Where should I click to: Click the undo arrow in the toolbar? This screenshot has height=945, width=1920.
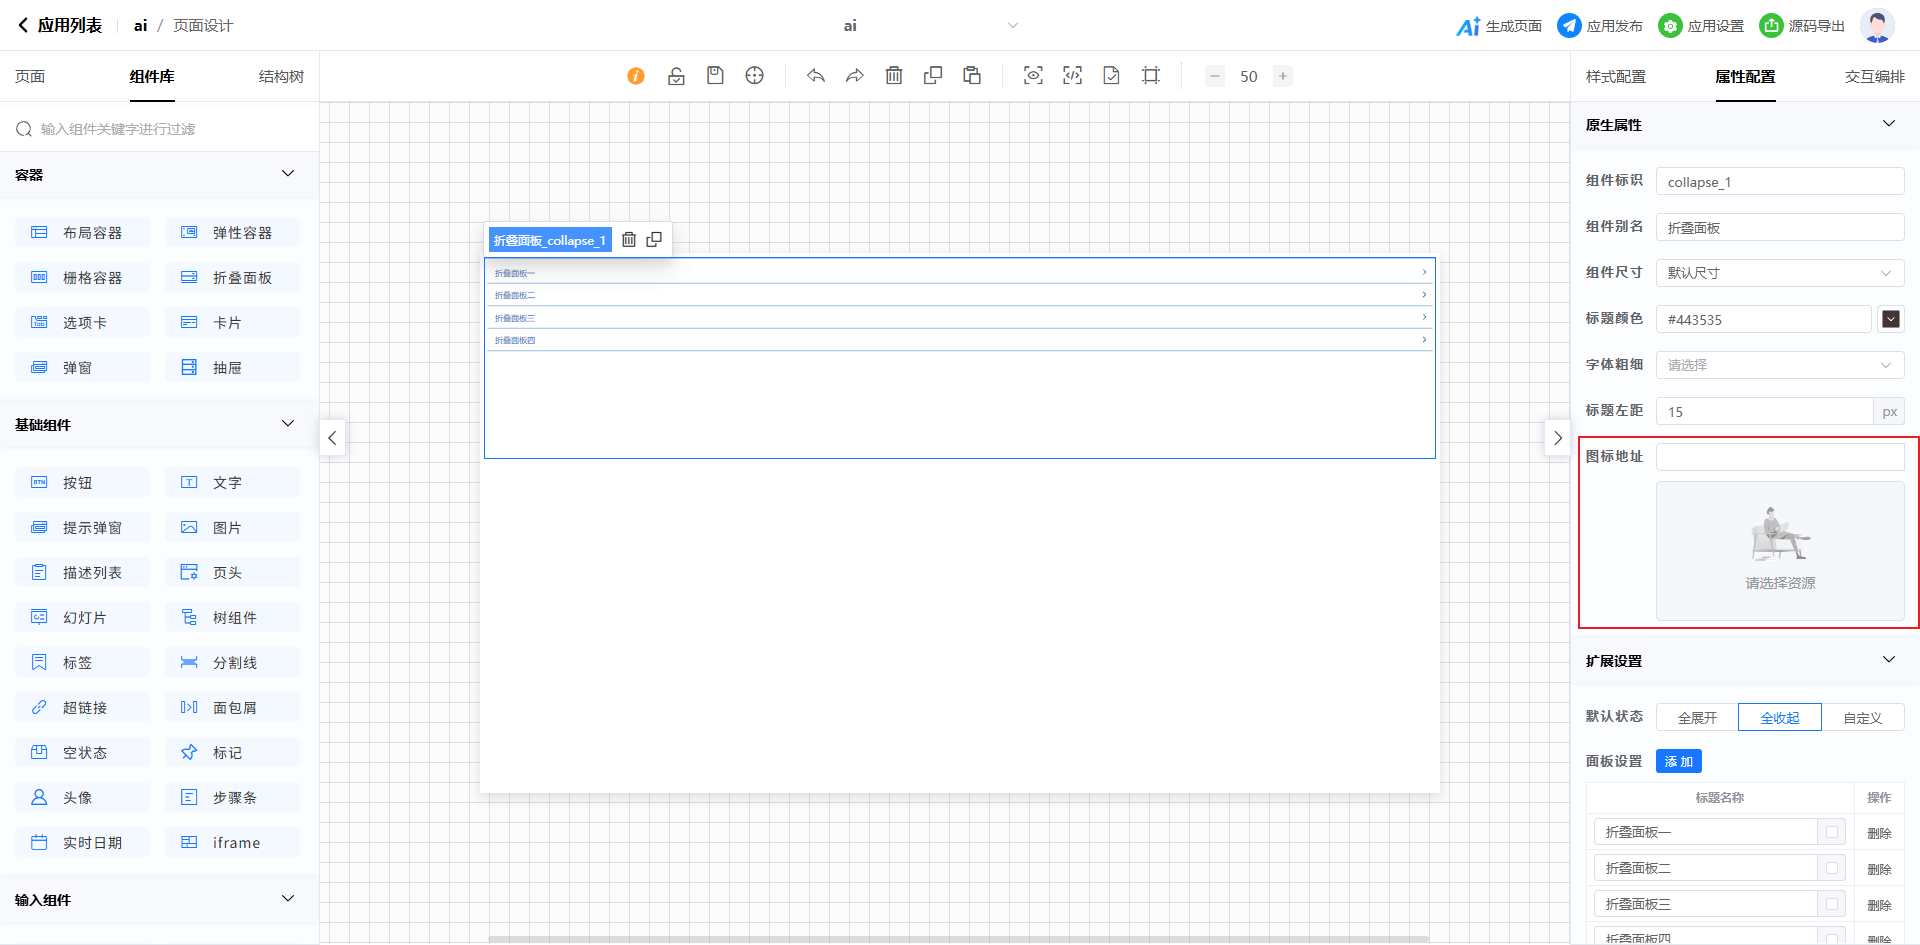(x=816, y=76)
